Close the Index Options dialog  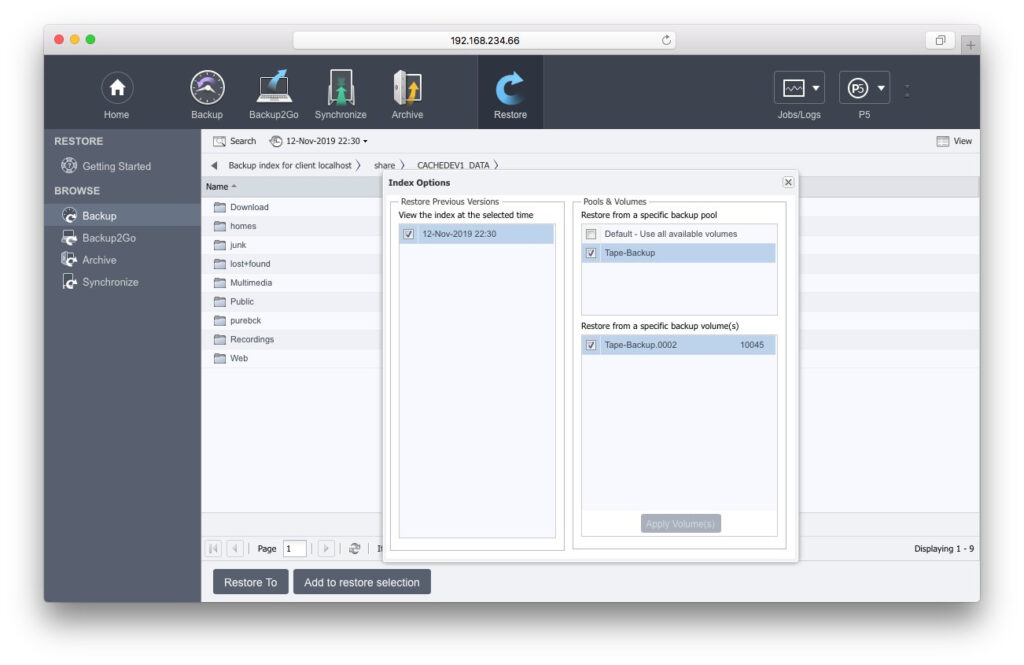click(788, 182)
